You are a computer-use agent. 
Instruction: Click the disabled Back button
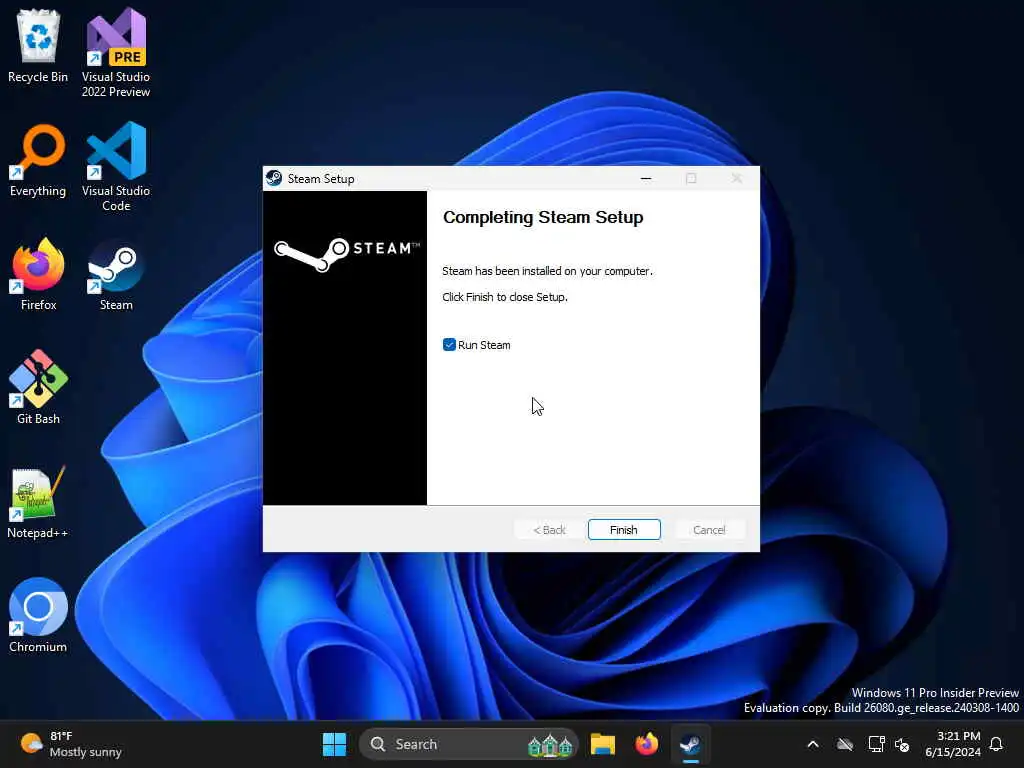(x=549, y=530)
